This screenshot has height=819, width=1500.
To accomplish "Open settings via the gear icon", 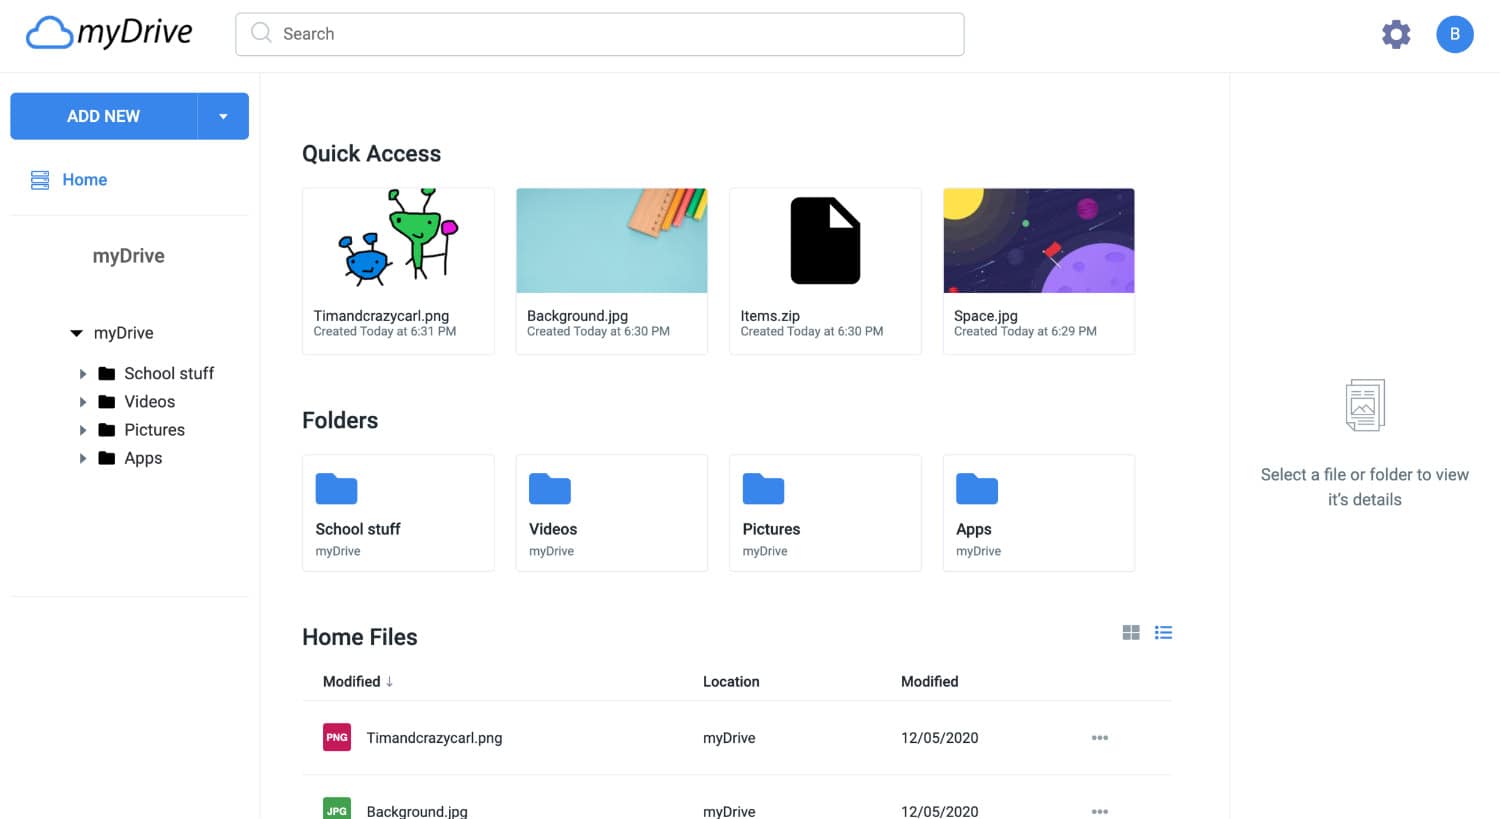I will click(1396, 34).
